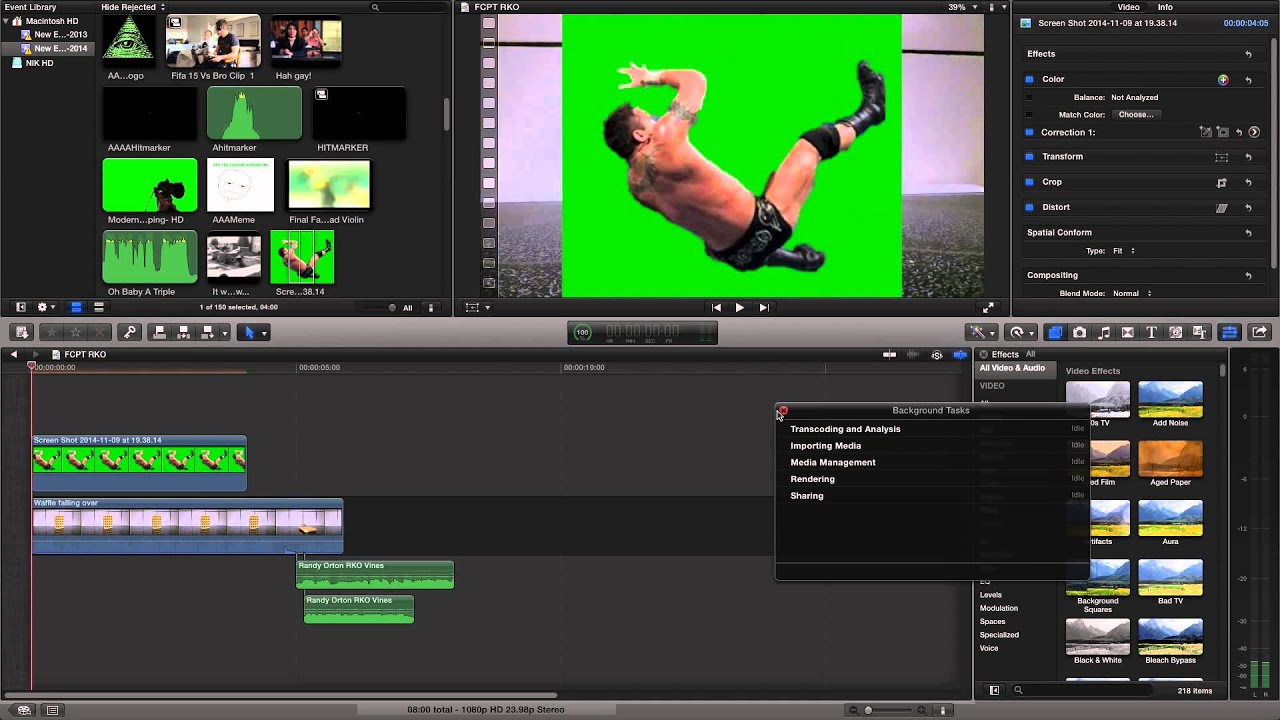Add a color correction with plus icon

click(x=1222, y=80)
